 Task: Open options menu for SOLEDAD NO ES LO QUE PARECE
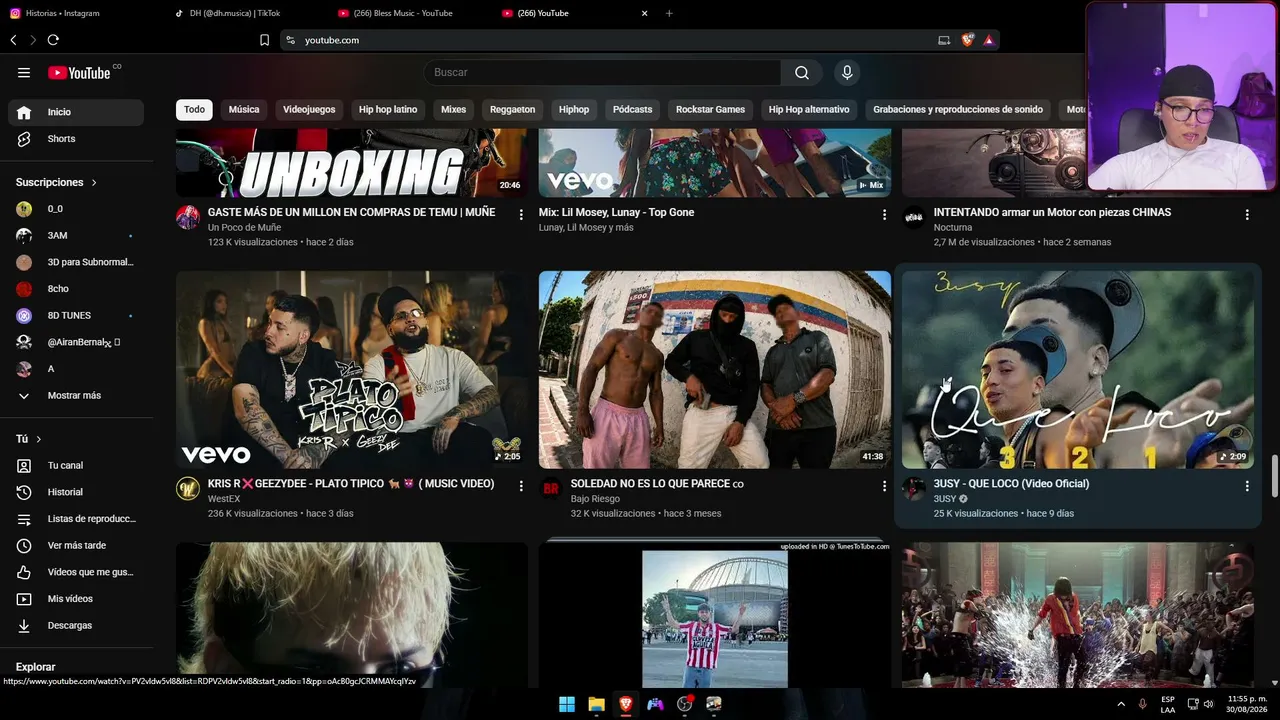click(x=884, y=486)
